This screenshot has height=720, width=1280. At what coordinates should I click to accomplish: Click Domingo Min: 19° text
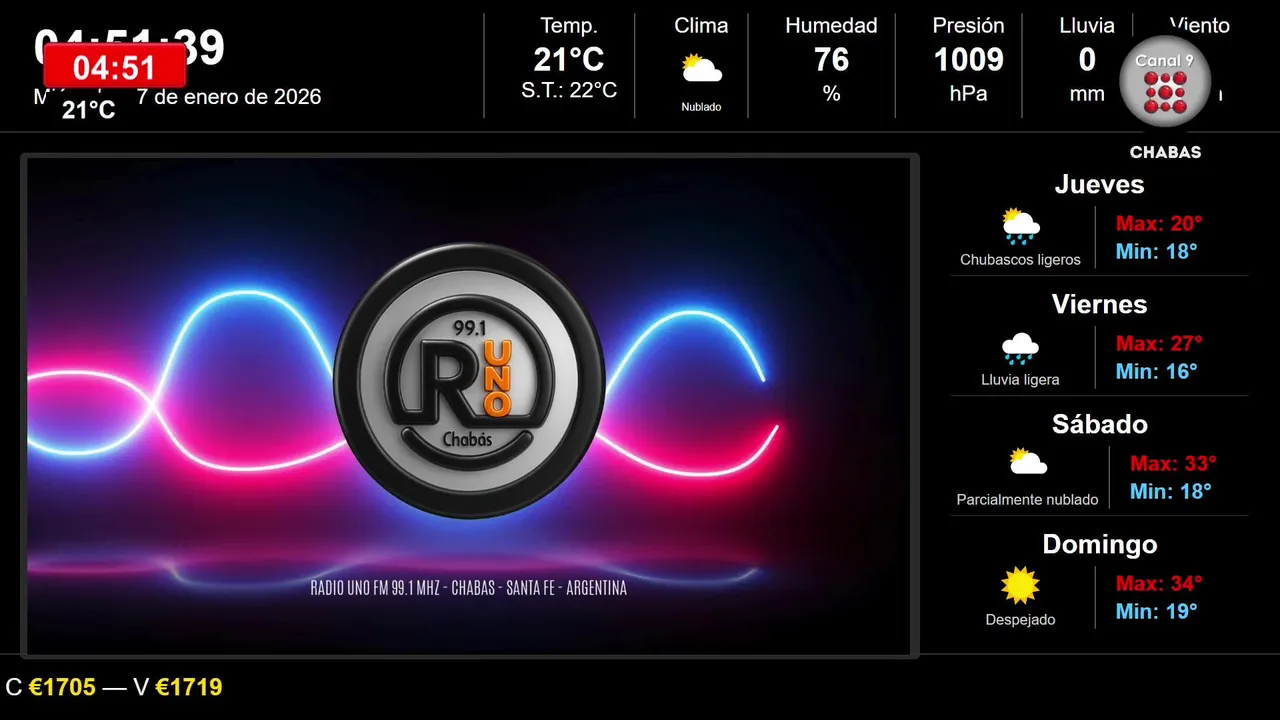point(1156,611)
